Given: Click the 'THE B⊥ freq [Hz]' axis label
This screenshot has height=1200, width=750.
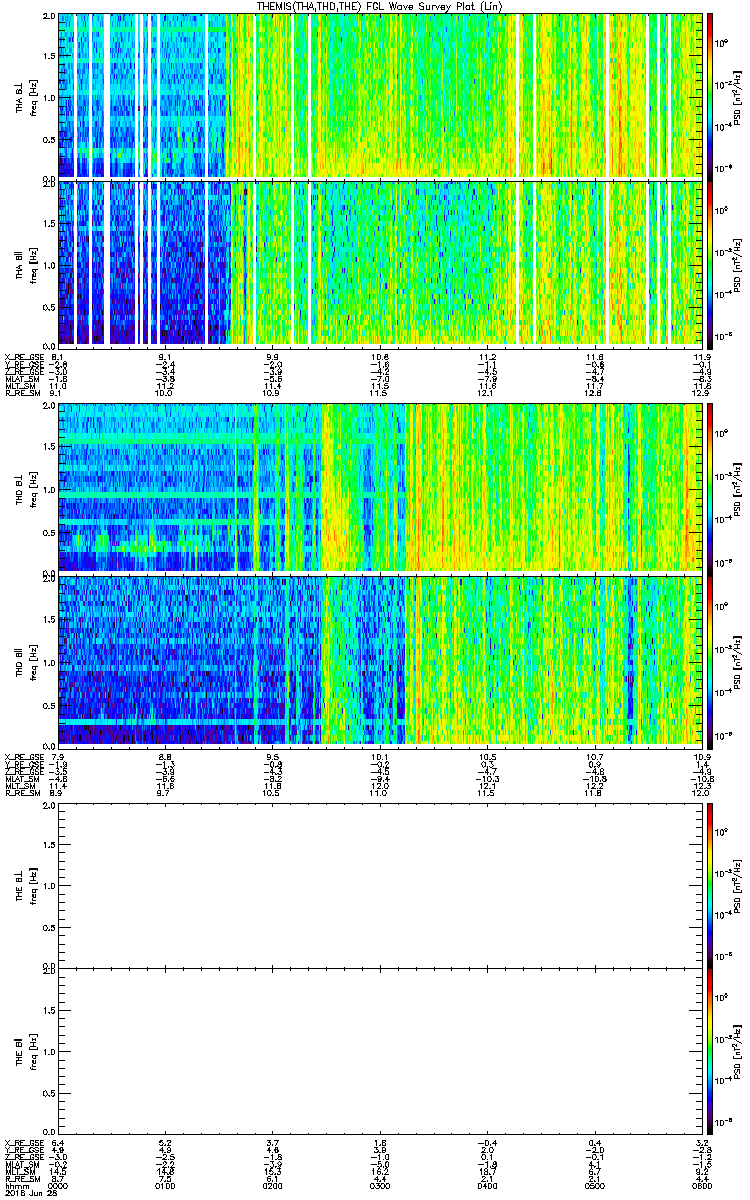Looking at the screenshot, I should pyautogui.click(x=26, y=886).
